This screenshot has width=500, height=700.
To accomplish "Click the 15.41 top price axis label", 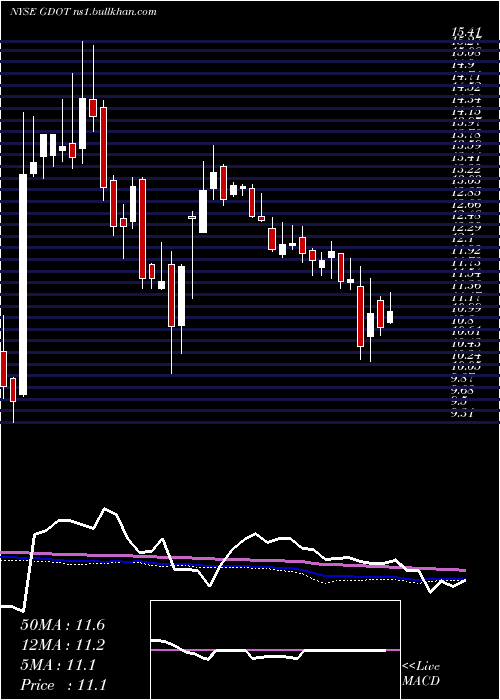I will point(467,32).
